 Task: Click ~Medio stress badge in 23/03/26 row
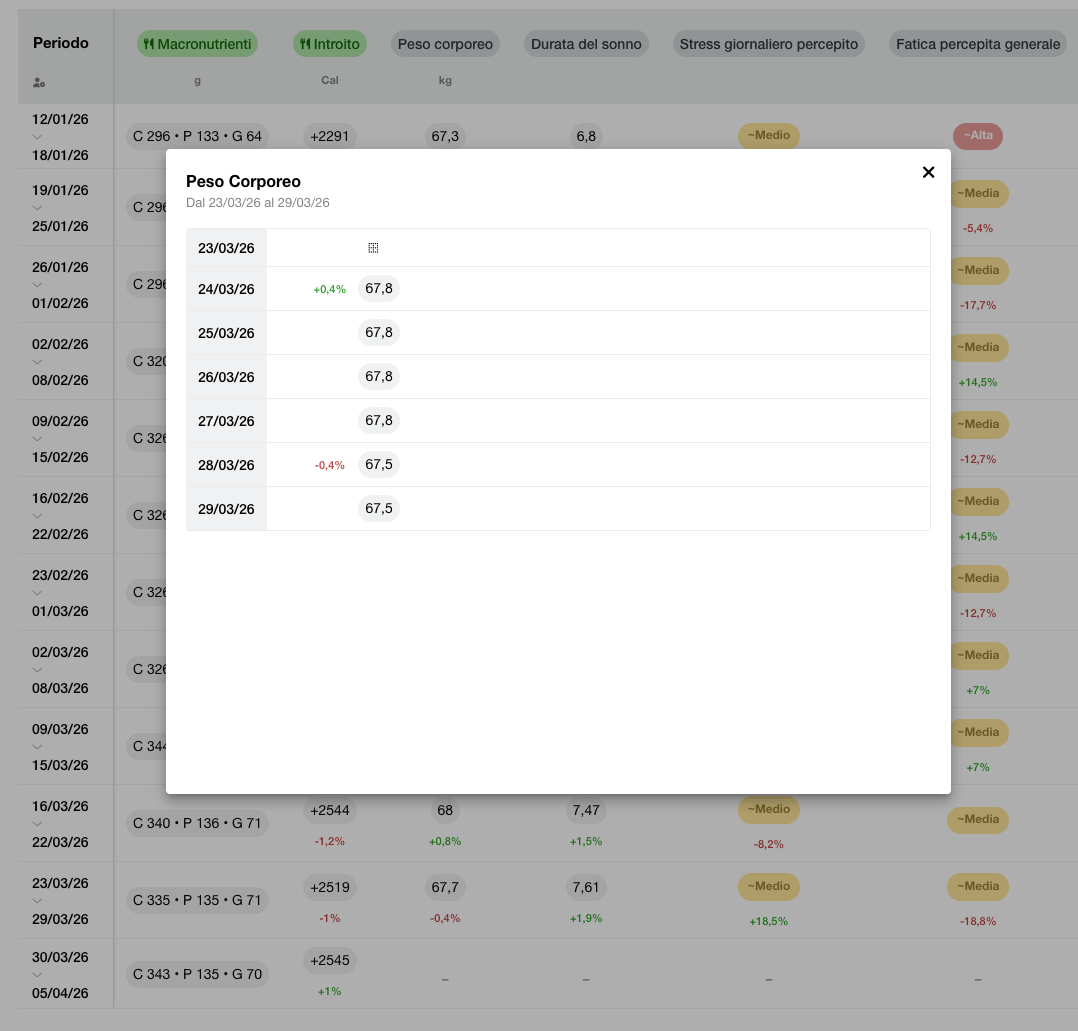(769, 886)
